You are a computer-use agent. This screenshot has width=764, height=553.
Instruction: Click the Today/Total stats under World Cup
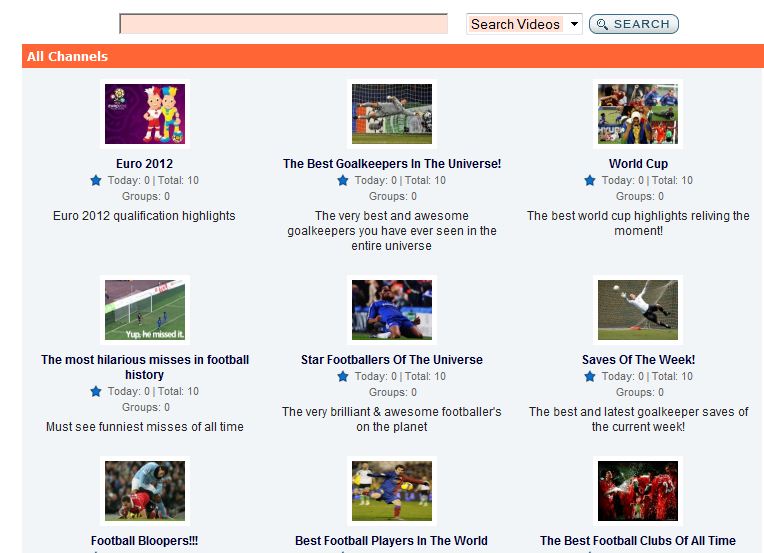[647, 180]
